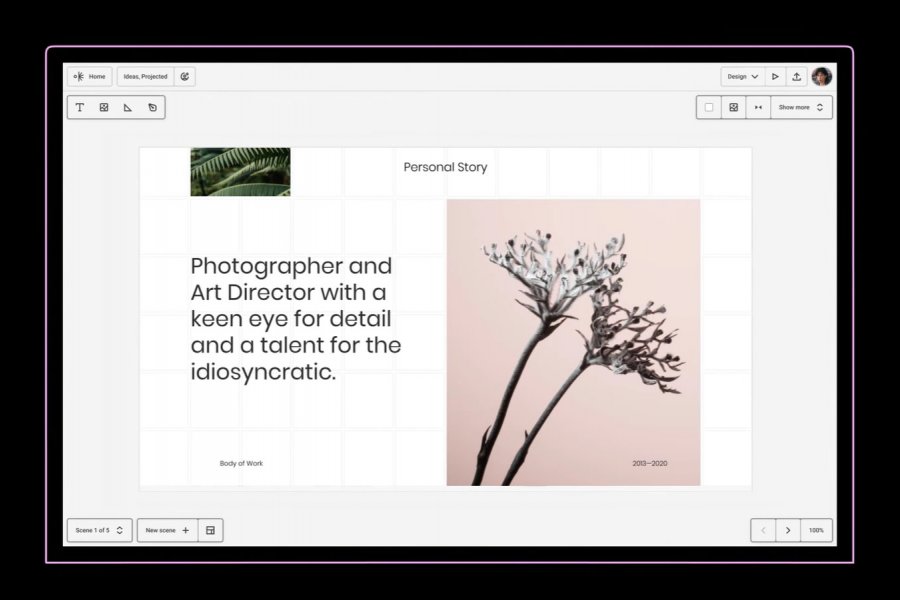Select the Text tool

click(80, 107)
